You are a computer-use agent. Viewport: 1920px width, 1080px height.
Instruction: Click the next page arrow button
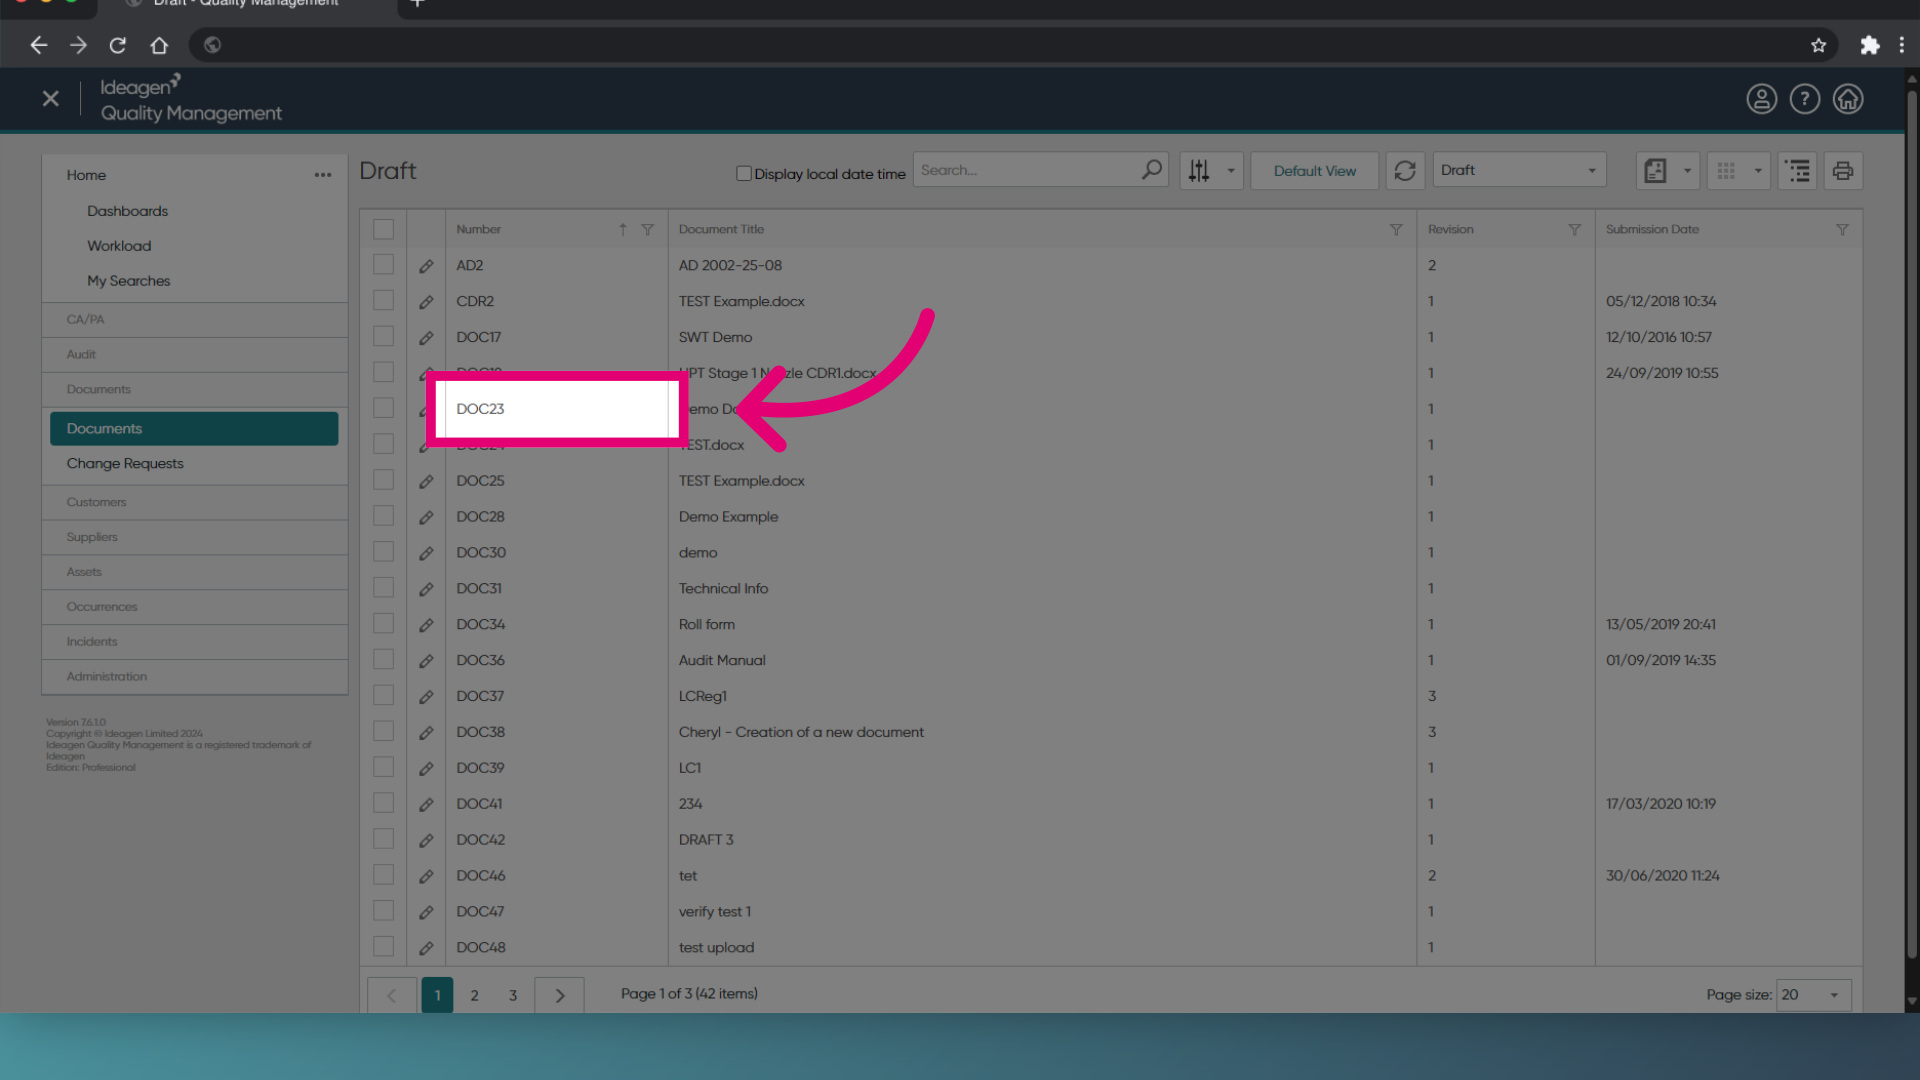click(560, 996)
